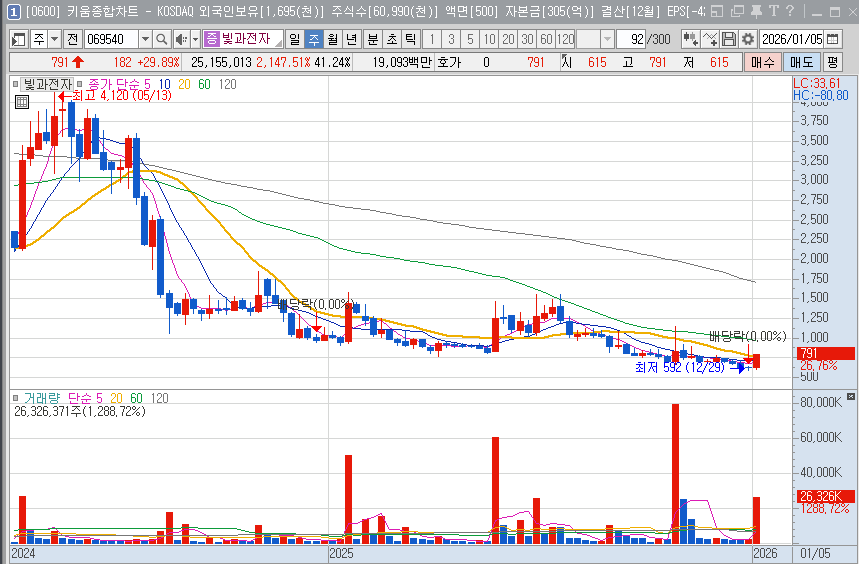Image resolution: width=859 pixels, height=564 pixels.
Task: Open the calendar date picker icon
Action: [x=832, y=39]
